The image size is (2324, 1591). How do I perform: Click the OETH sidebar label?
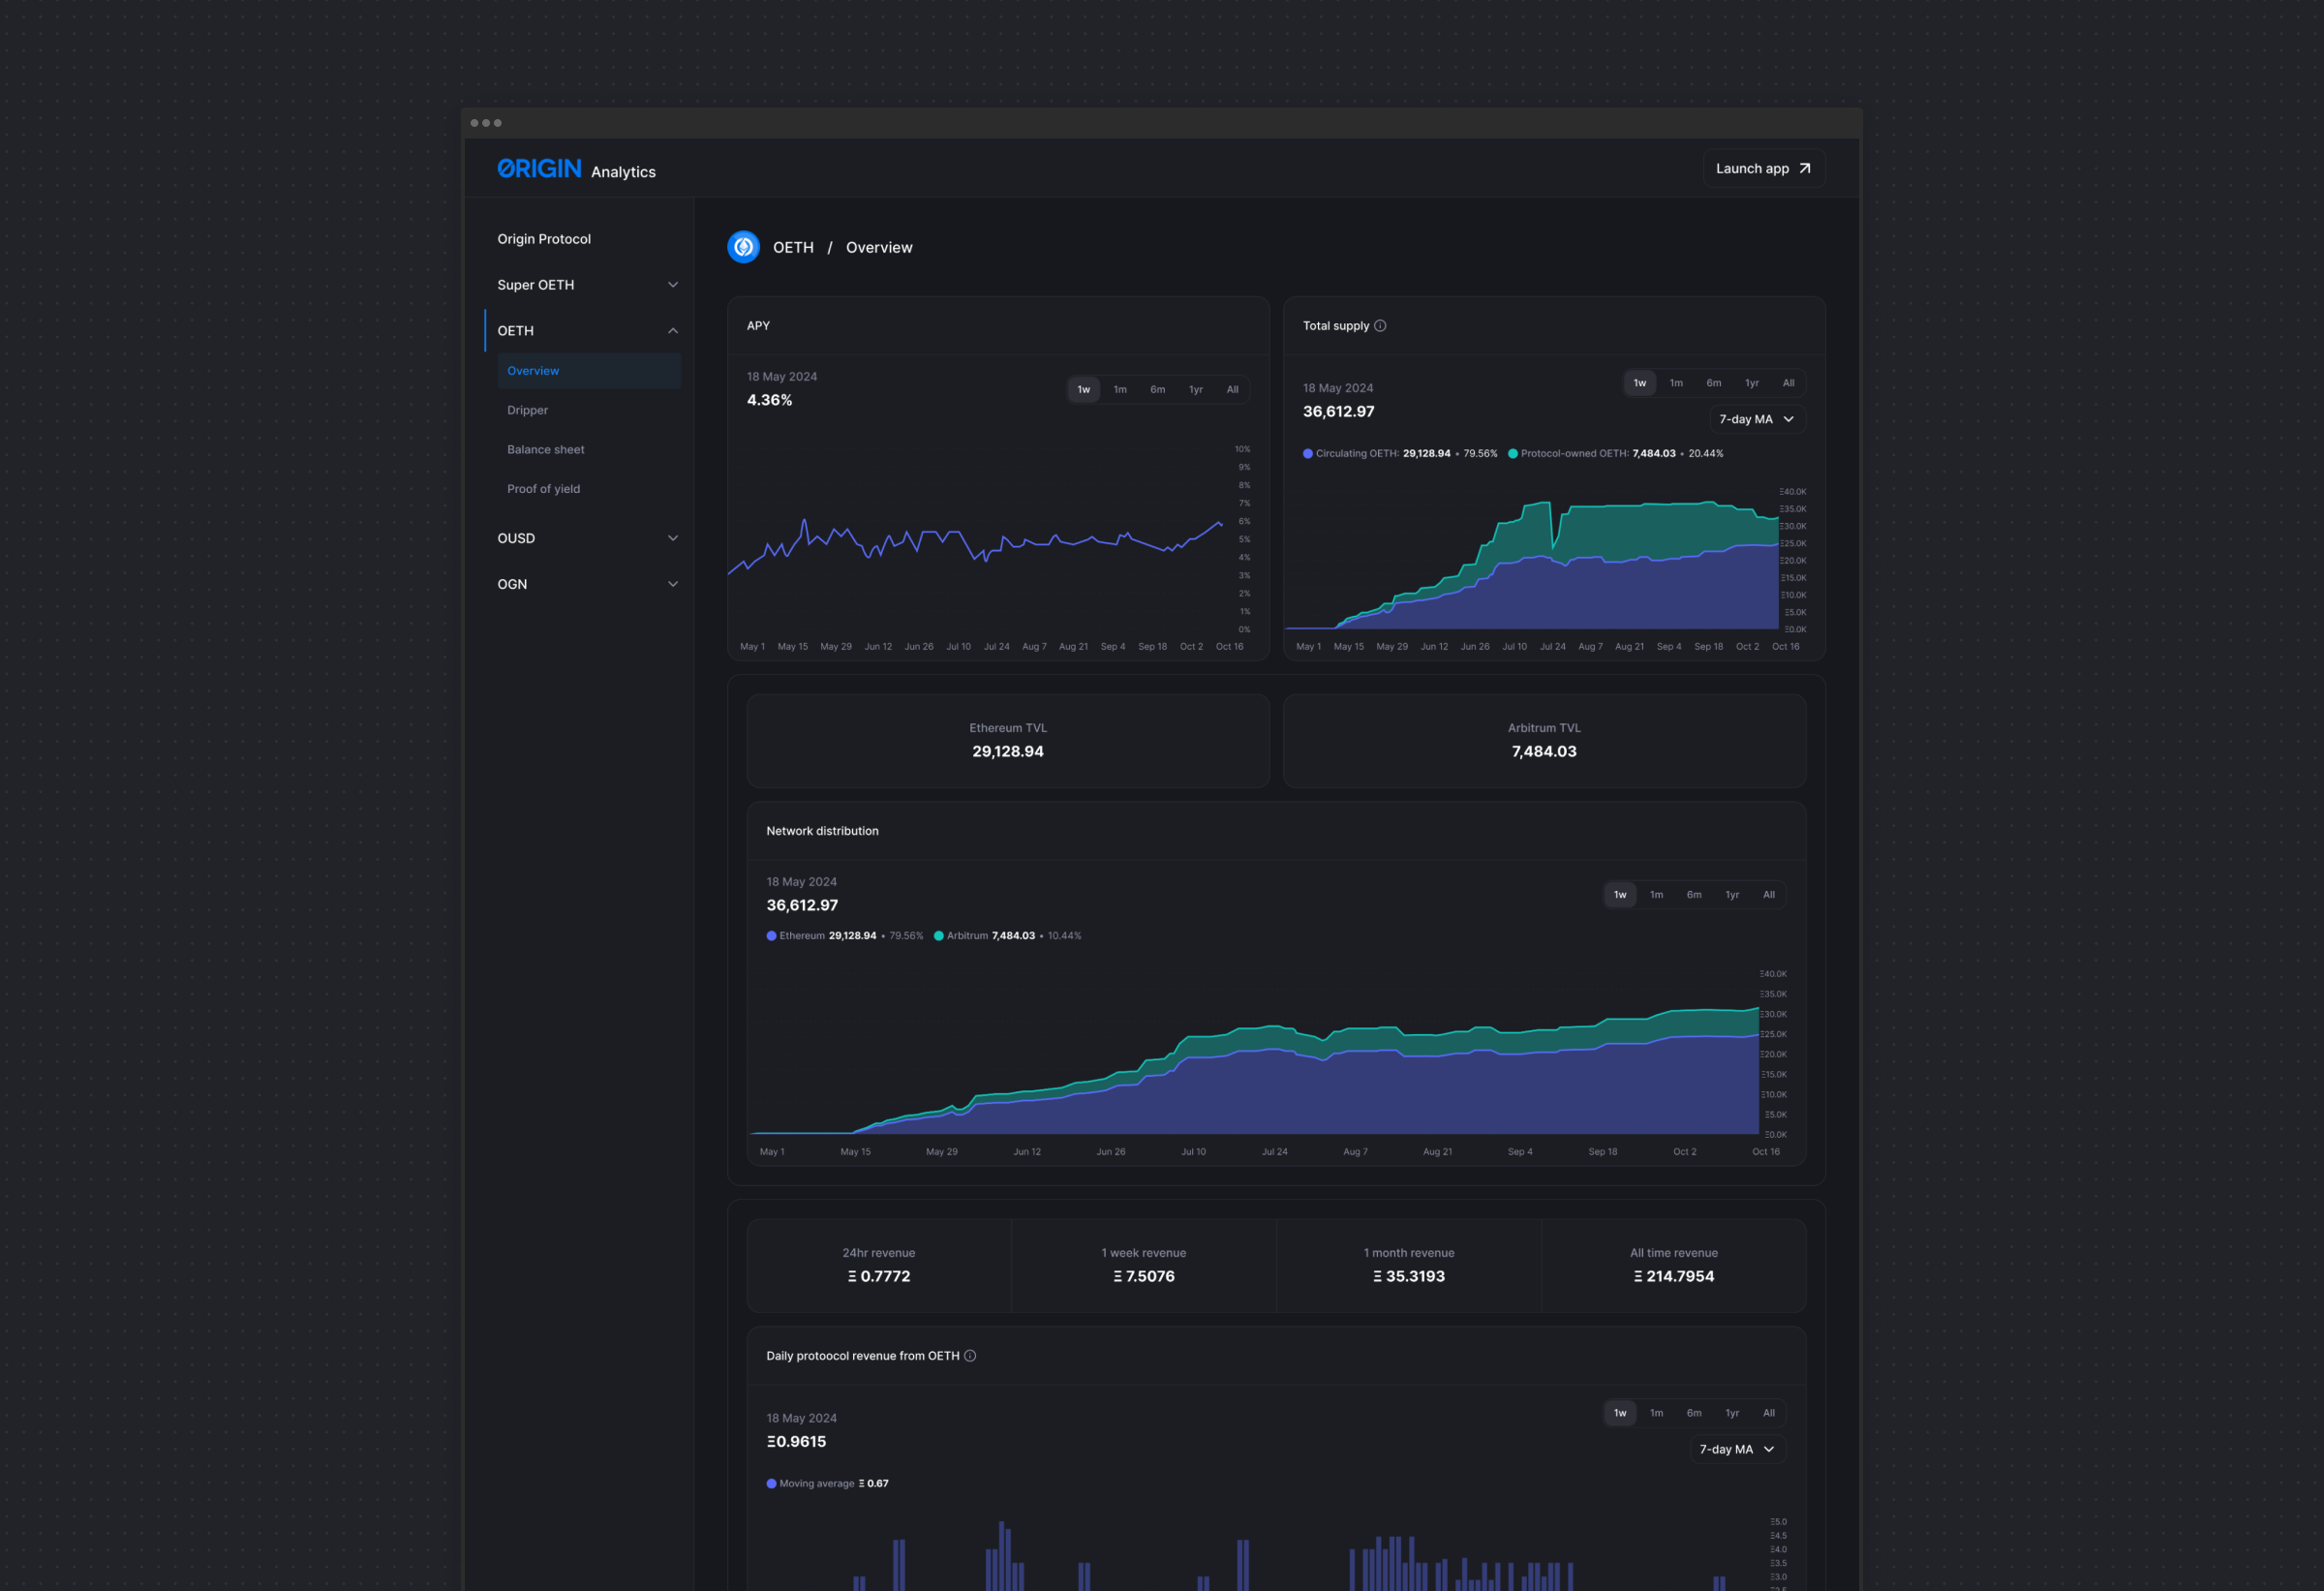(x=515, y=331)
